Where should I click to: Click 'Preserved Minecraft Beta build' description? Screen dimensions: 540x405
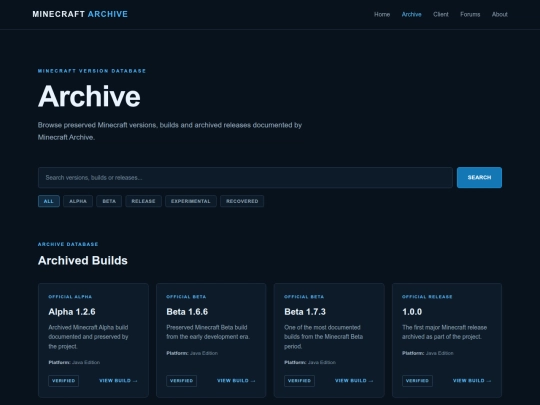(208, 332)
